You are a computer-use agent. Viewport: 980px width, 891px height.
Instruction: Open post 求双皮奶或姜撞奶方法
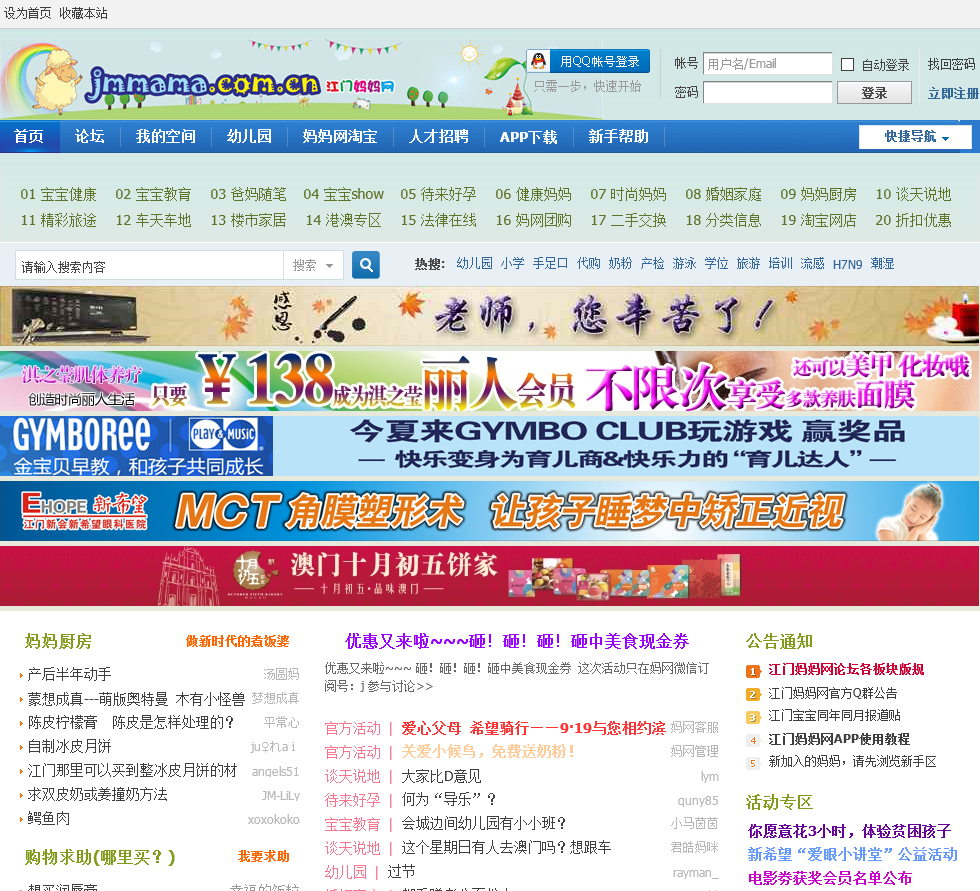pyautogui.click(x=98, y=795)
